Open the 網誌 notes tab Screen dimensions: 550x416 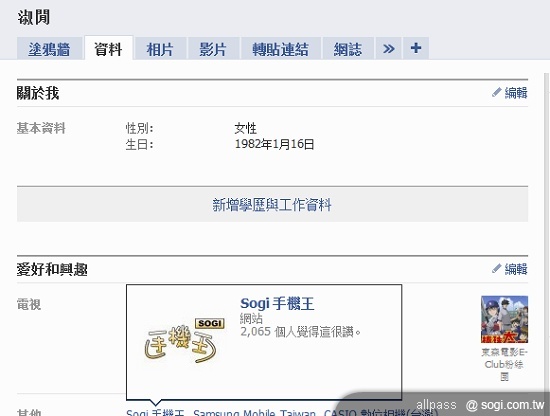(x=348, y=48)
